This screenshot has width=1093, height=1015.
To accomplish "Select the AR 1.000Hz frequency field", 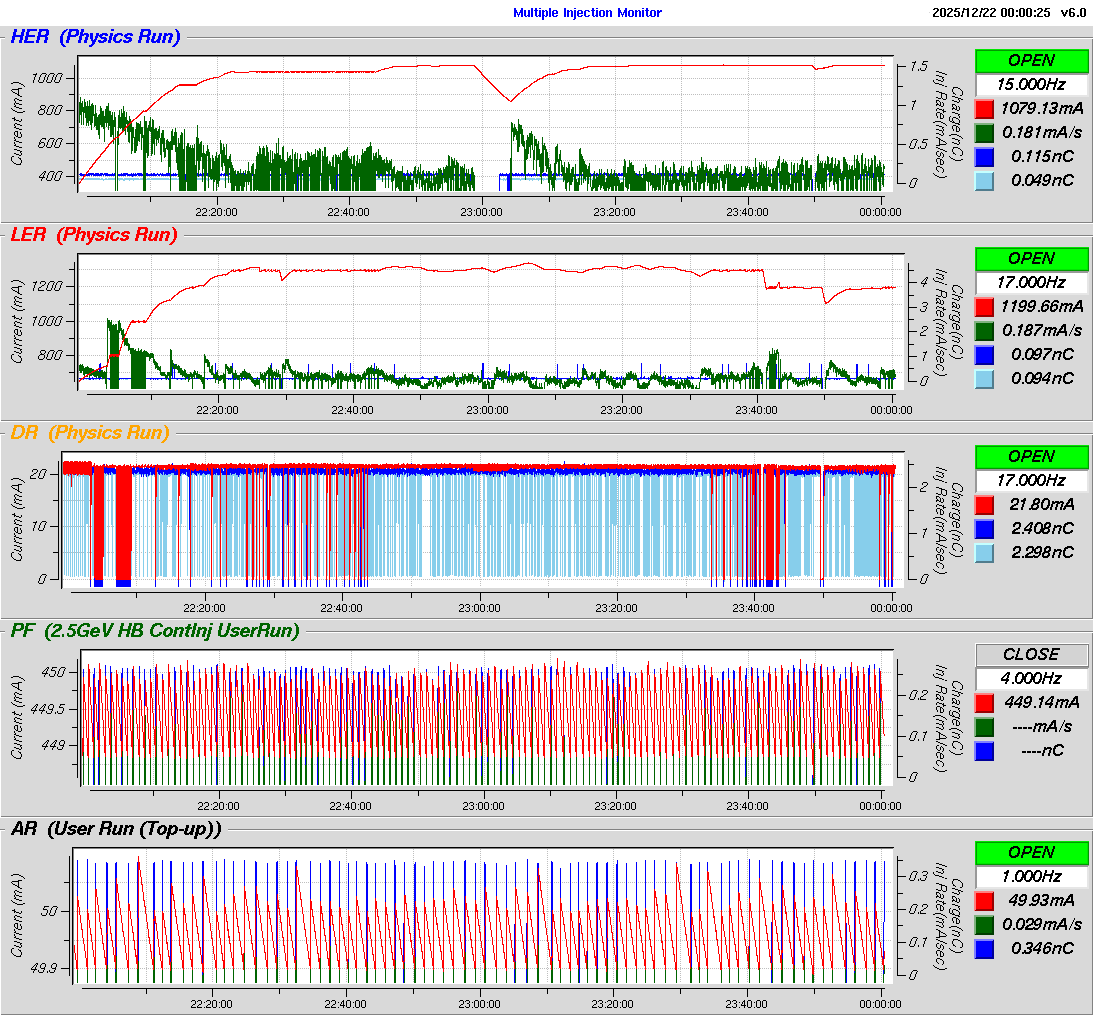I will coord(1031,876).
